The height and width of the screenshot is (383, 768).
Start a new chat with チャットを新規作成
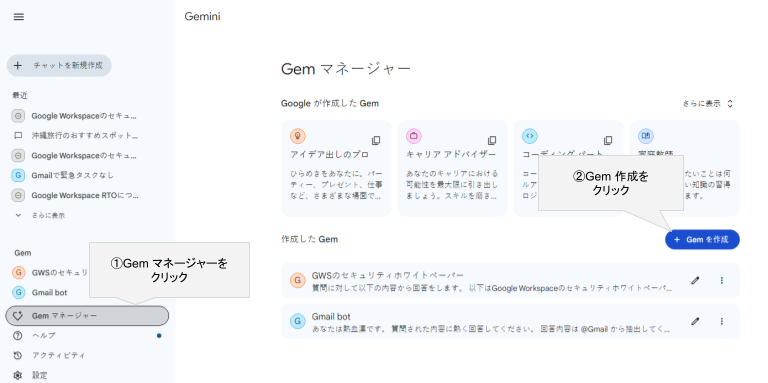tap(59, 66)
